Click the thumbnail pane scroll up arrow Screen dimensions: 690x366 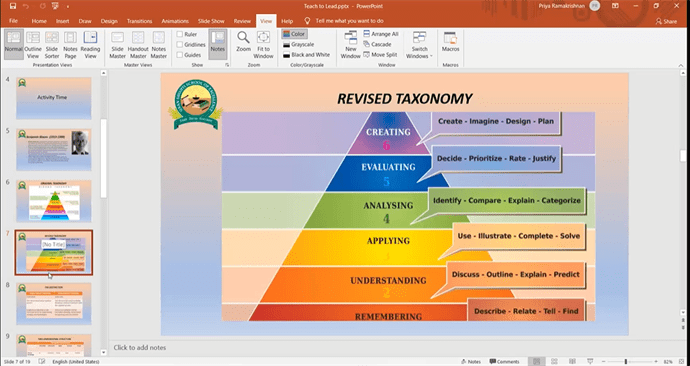(x=104, y=73)
